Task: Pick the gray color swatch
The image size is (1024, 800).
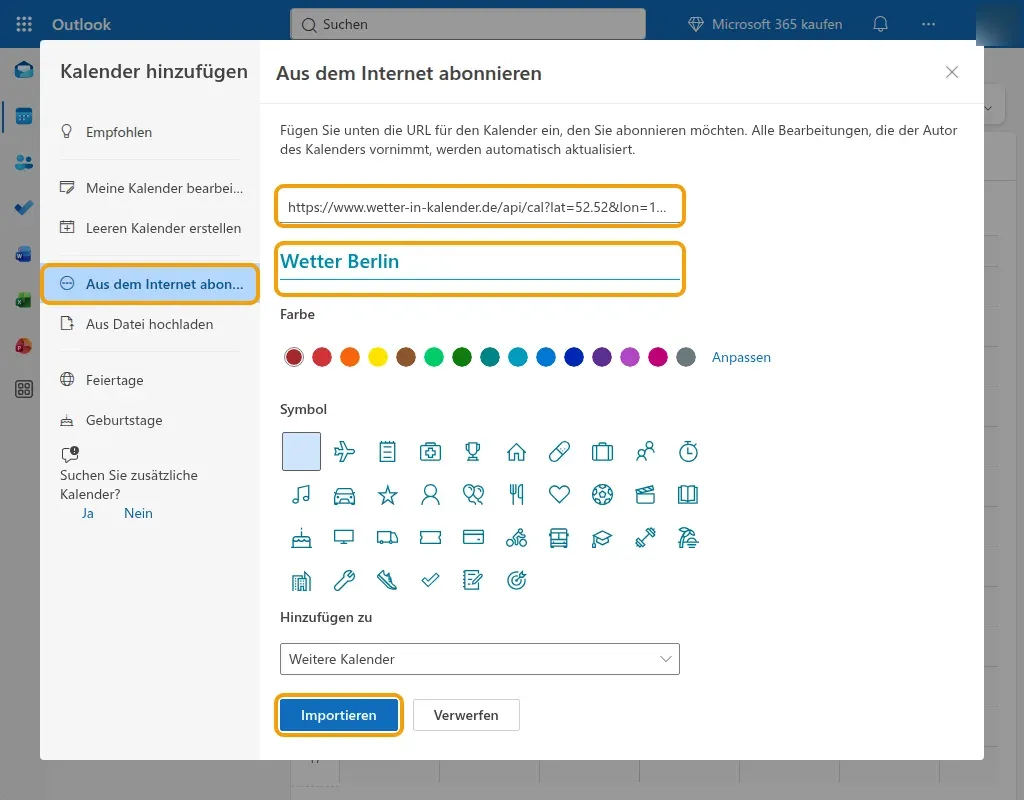Action: coord(686,357)
